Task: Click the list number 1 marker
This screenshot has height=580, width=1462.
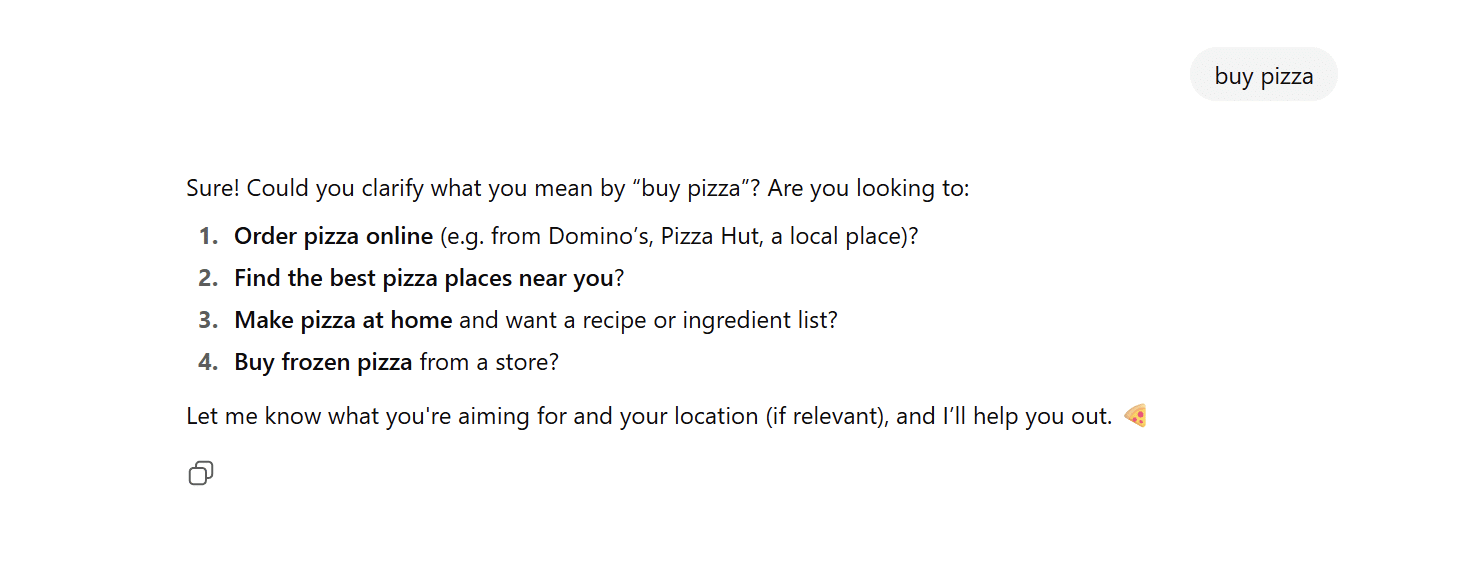Action: pyautogui.click(x=208, y=236)
